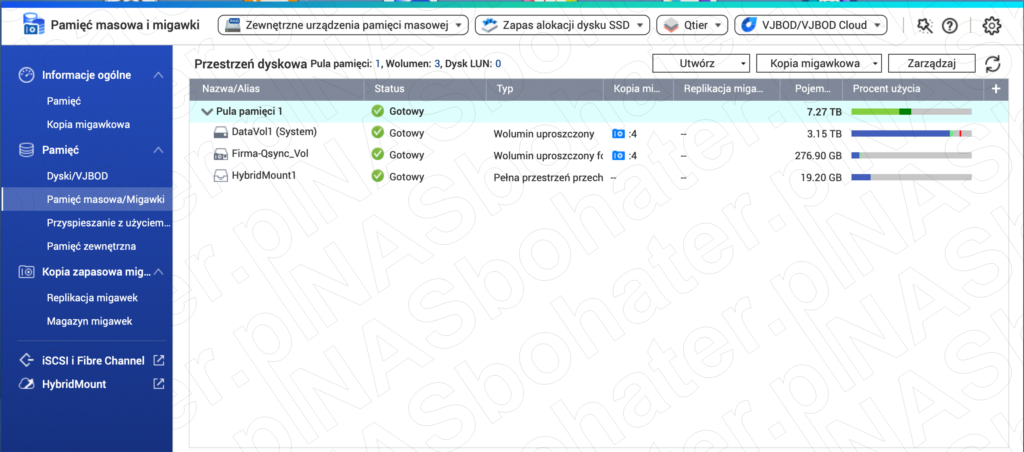Open the settings gear icon
Image resolution: width=1024 pixels, height=452 pixels.
(x=991, y=26)
